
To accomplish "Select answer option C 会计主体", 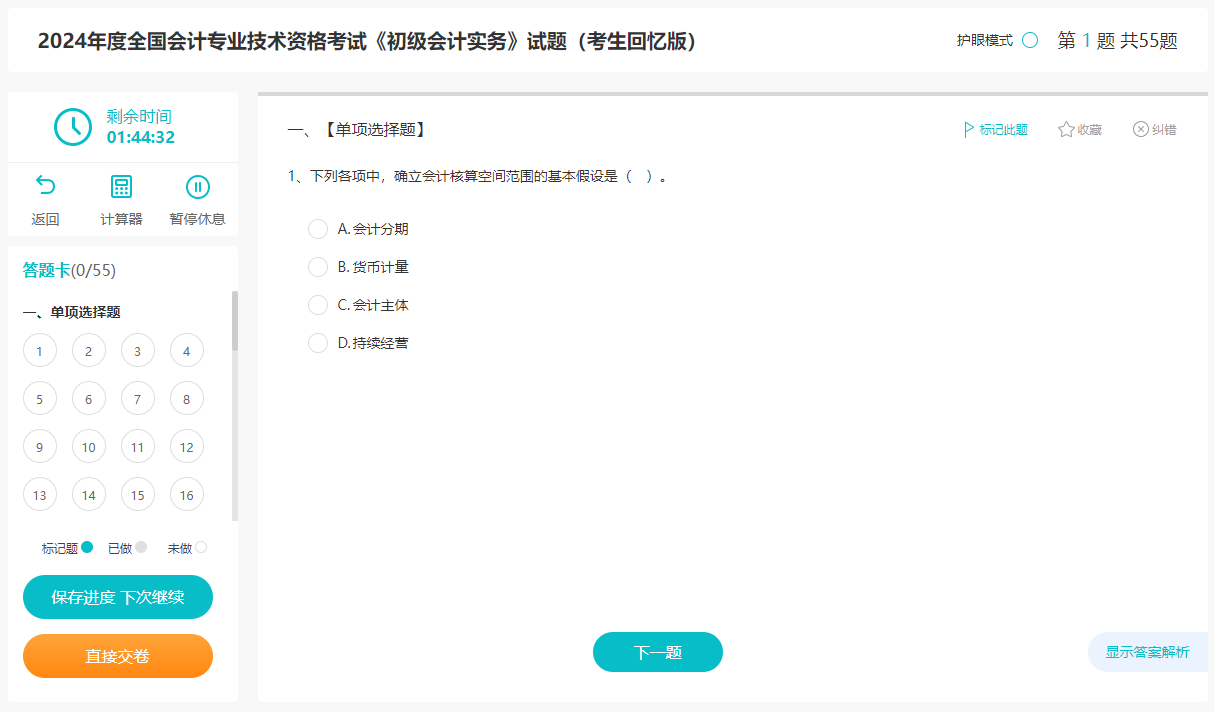I will pos(317,305).
